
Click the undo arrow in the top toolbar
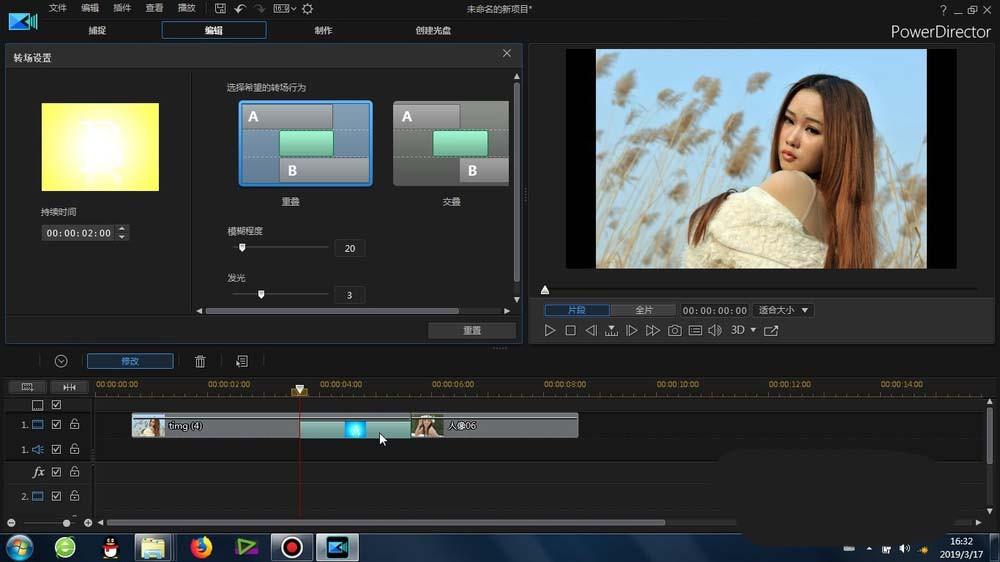[x=240, y=9]
